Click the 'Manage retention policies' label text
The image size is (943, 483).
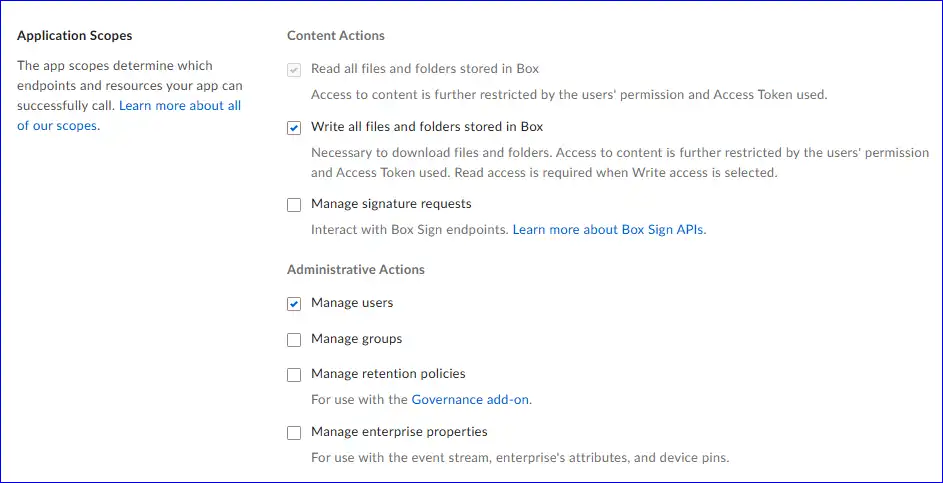pyautogui.click(x=388, y=374)
